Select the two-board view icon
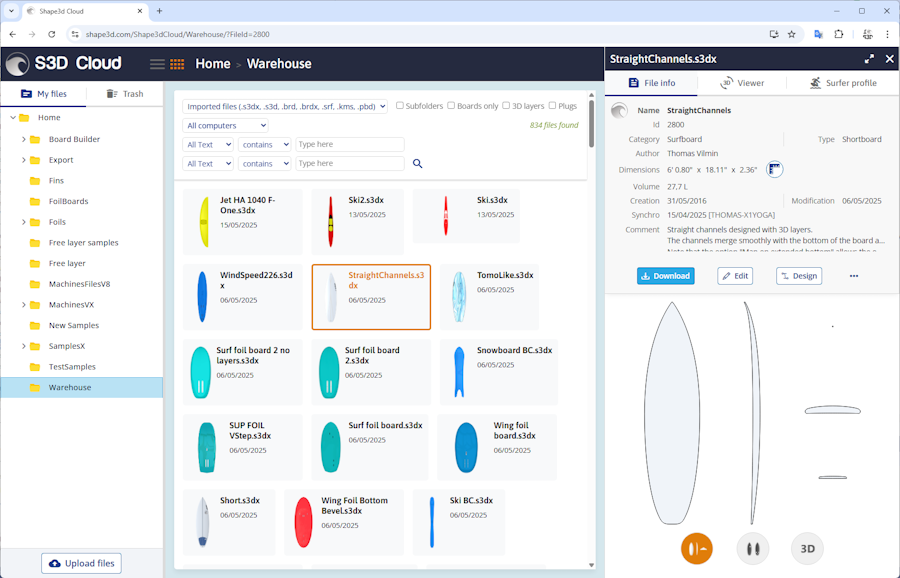Viewport: 900px width, 578px height. pos(752,548)
